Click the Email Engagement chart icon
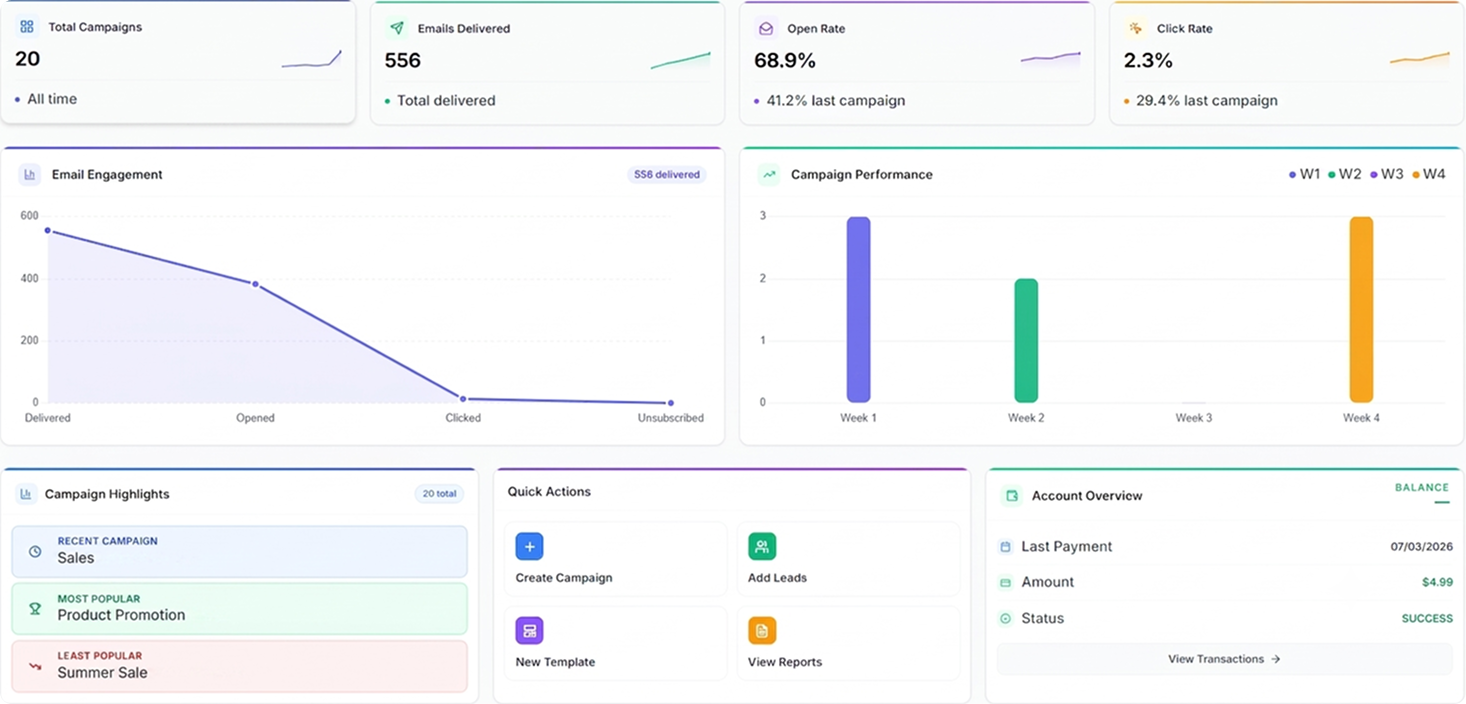The width and height of the screenshot is (1466, 704). click(x=30, y=174)
